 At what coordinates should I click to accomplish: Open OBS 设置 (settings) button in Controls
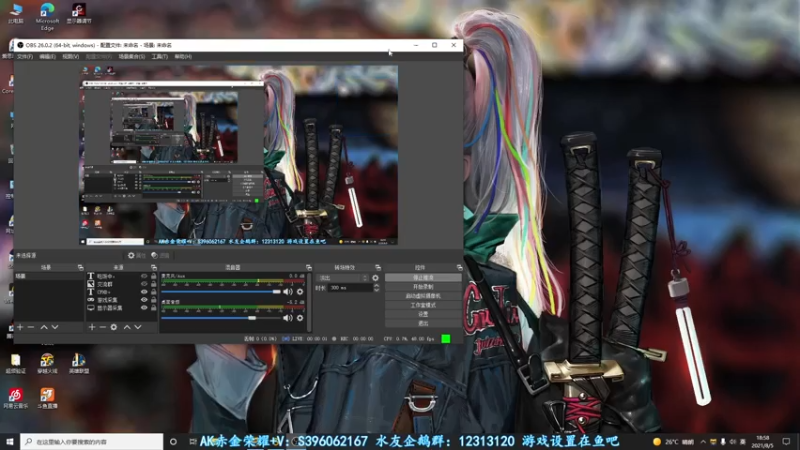[x=423, y=314]
